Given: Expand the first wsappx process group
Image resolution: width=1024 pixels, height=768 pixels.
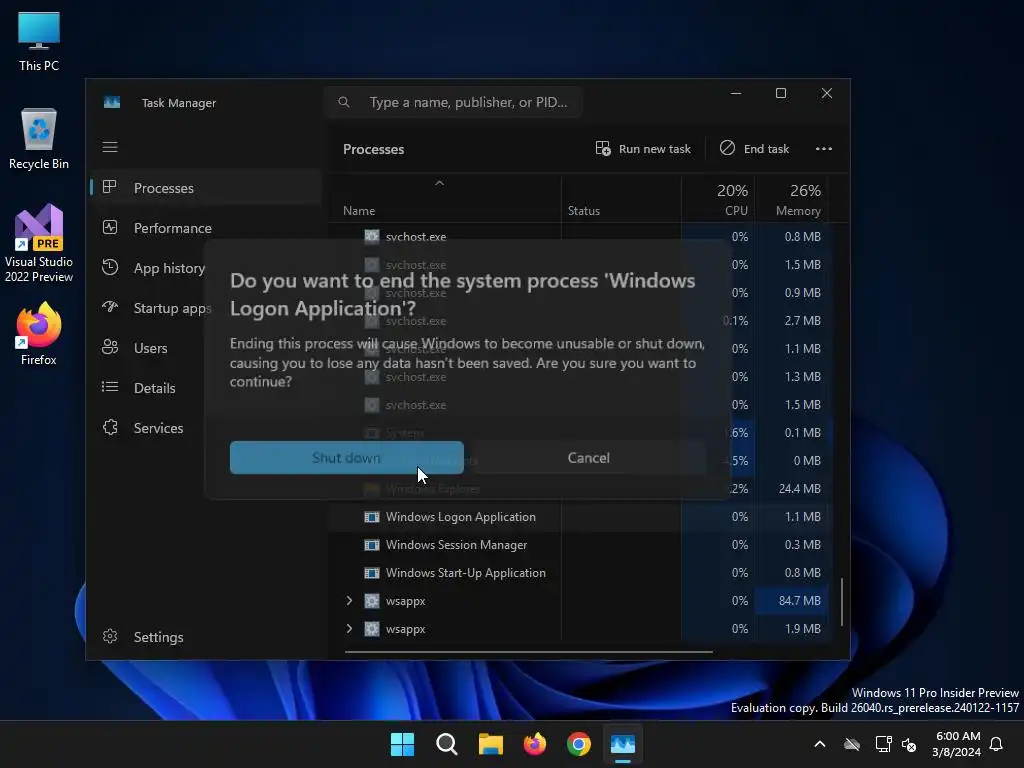Looking at the screenshot, I should [x=349, y=600].
